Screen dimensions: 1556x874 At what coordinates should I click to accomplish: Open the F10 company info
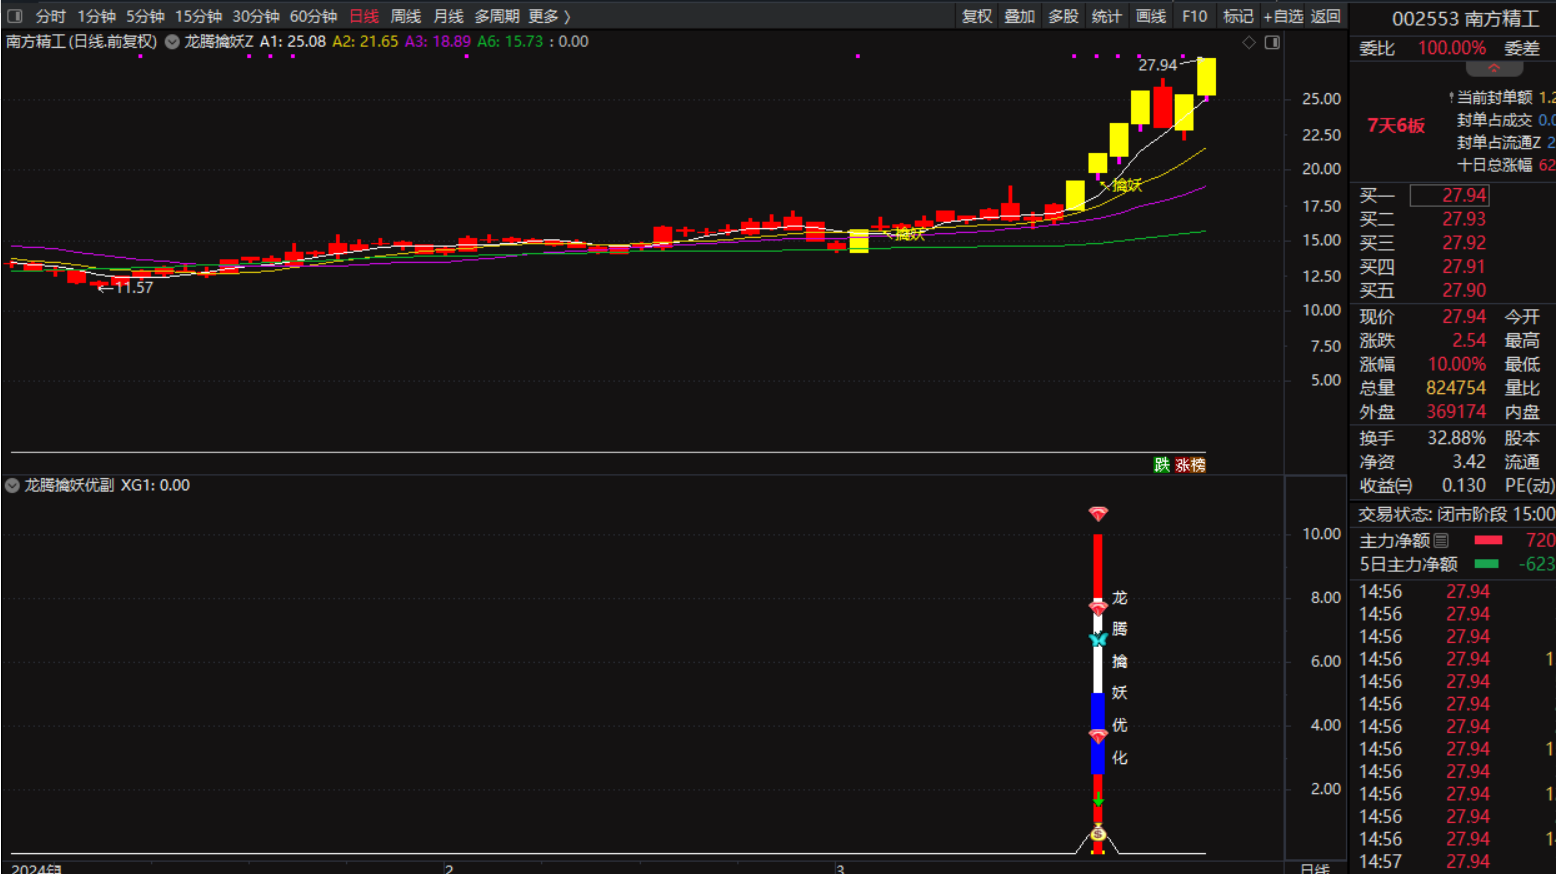[x=1194, y=16]
